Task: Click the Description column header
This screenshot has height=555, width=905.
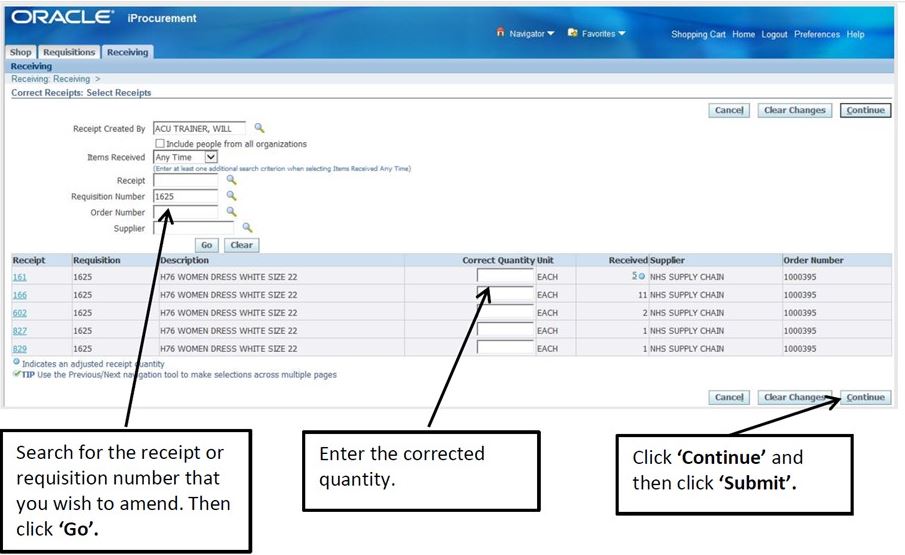Action: (x=185, y=260)
